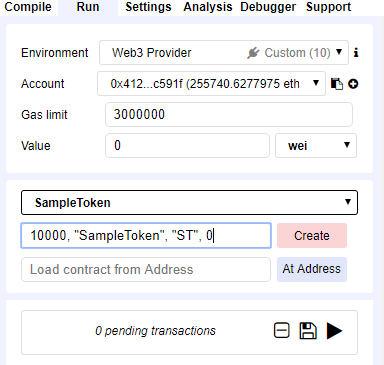Click the At Address button
Image resolution: width=384 pixels, height=365 pixels.
pyautogui.click(x=312, y=269)
